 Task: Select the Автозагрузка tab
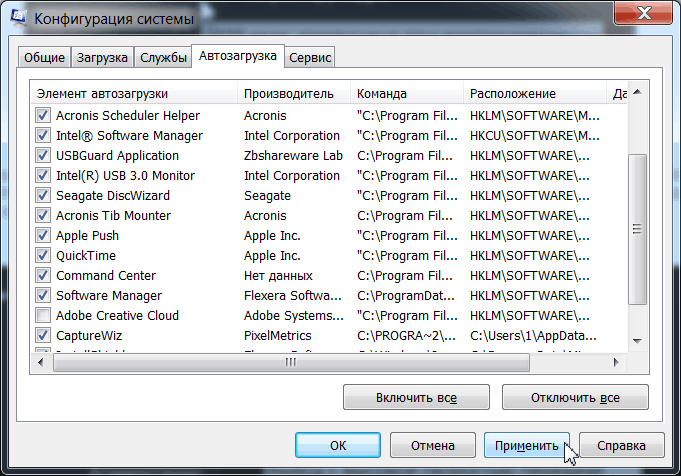click(238, 56)
